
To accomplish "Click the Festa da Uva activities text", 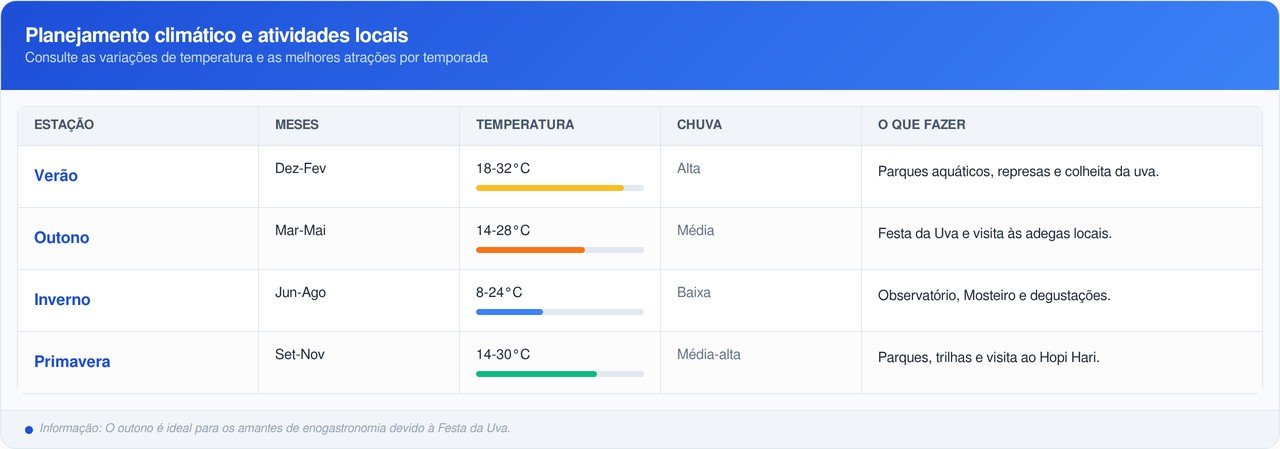I will (994, 234).
